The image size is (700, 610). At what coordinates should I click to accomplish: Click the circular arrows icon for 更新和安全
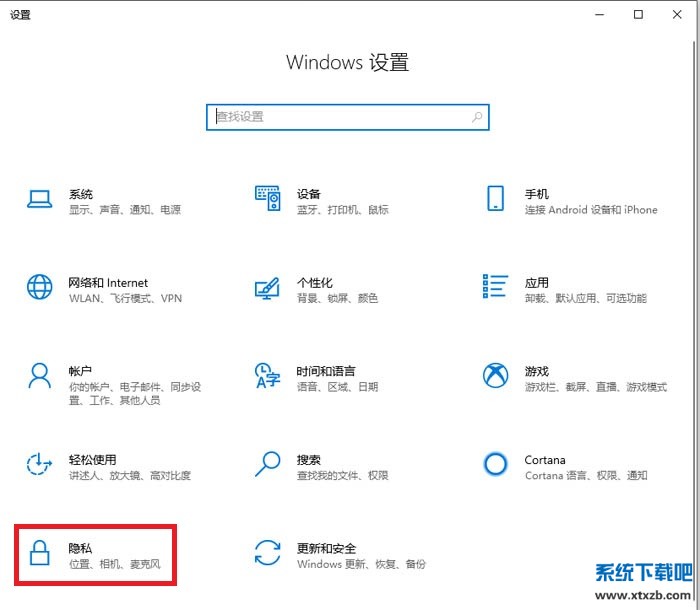(x=267, y=553)
